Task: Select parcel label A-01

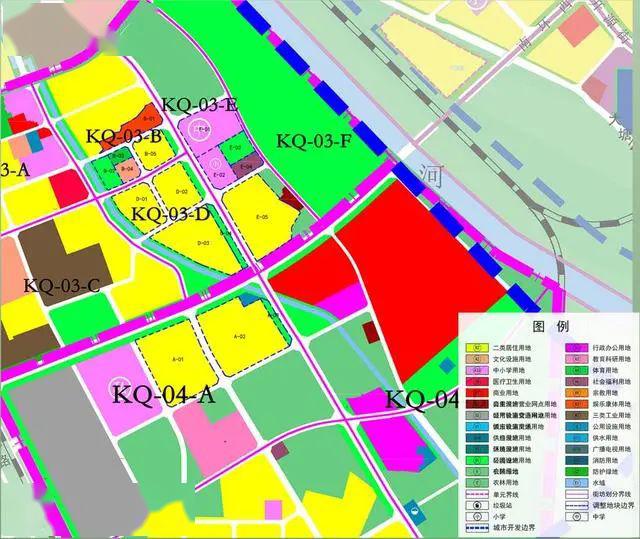Action: [x=178, y=359]
